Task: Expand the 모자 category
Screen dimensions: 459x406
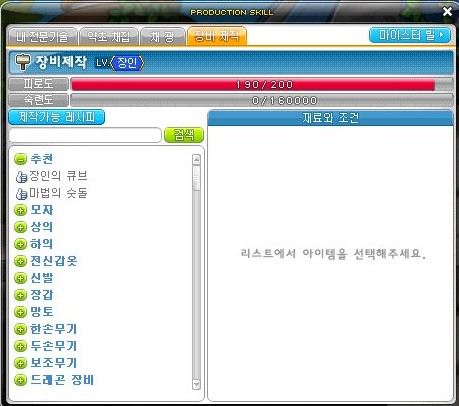Action: coord(20,210)
